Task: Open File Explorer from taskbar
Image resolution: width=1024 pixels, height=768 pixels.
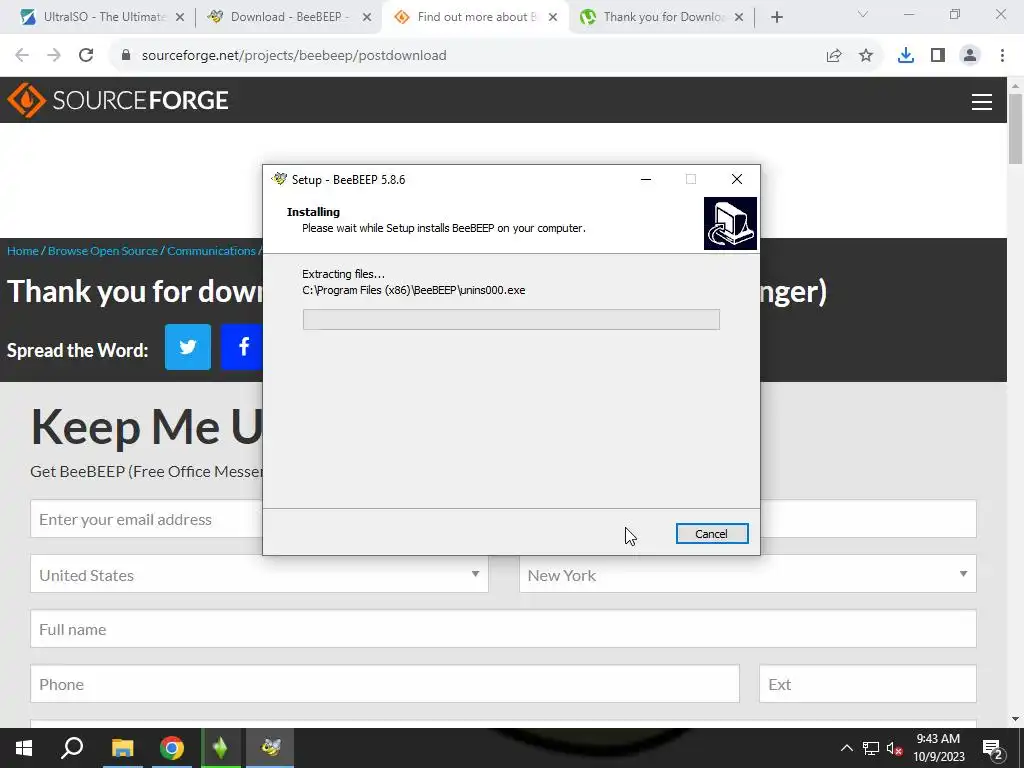Action: (x=122, y=748)
